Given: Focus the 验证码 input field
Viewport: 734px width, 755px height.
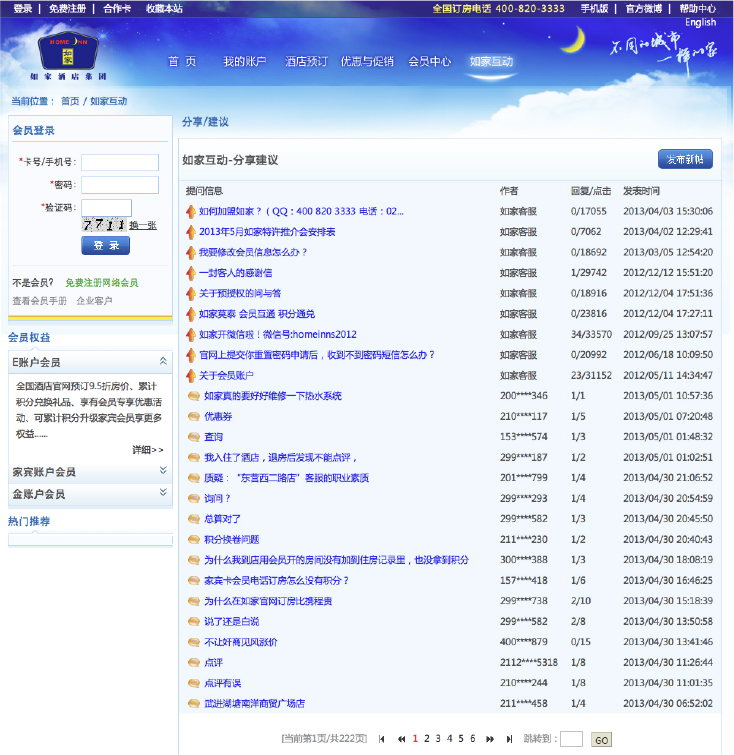Looking at the screenshot, I should 106,208.
